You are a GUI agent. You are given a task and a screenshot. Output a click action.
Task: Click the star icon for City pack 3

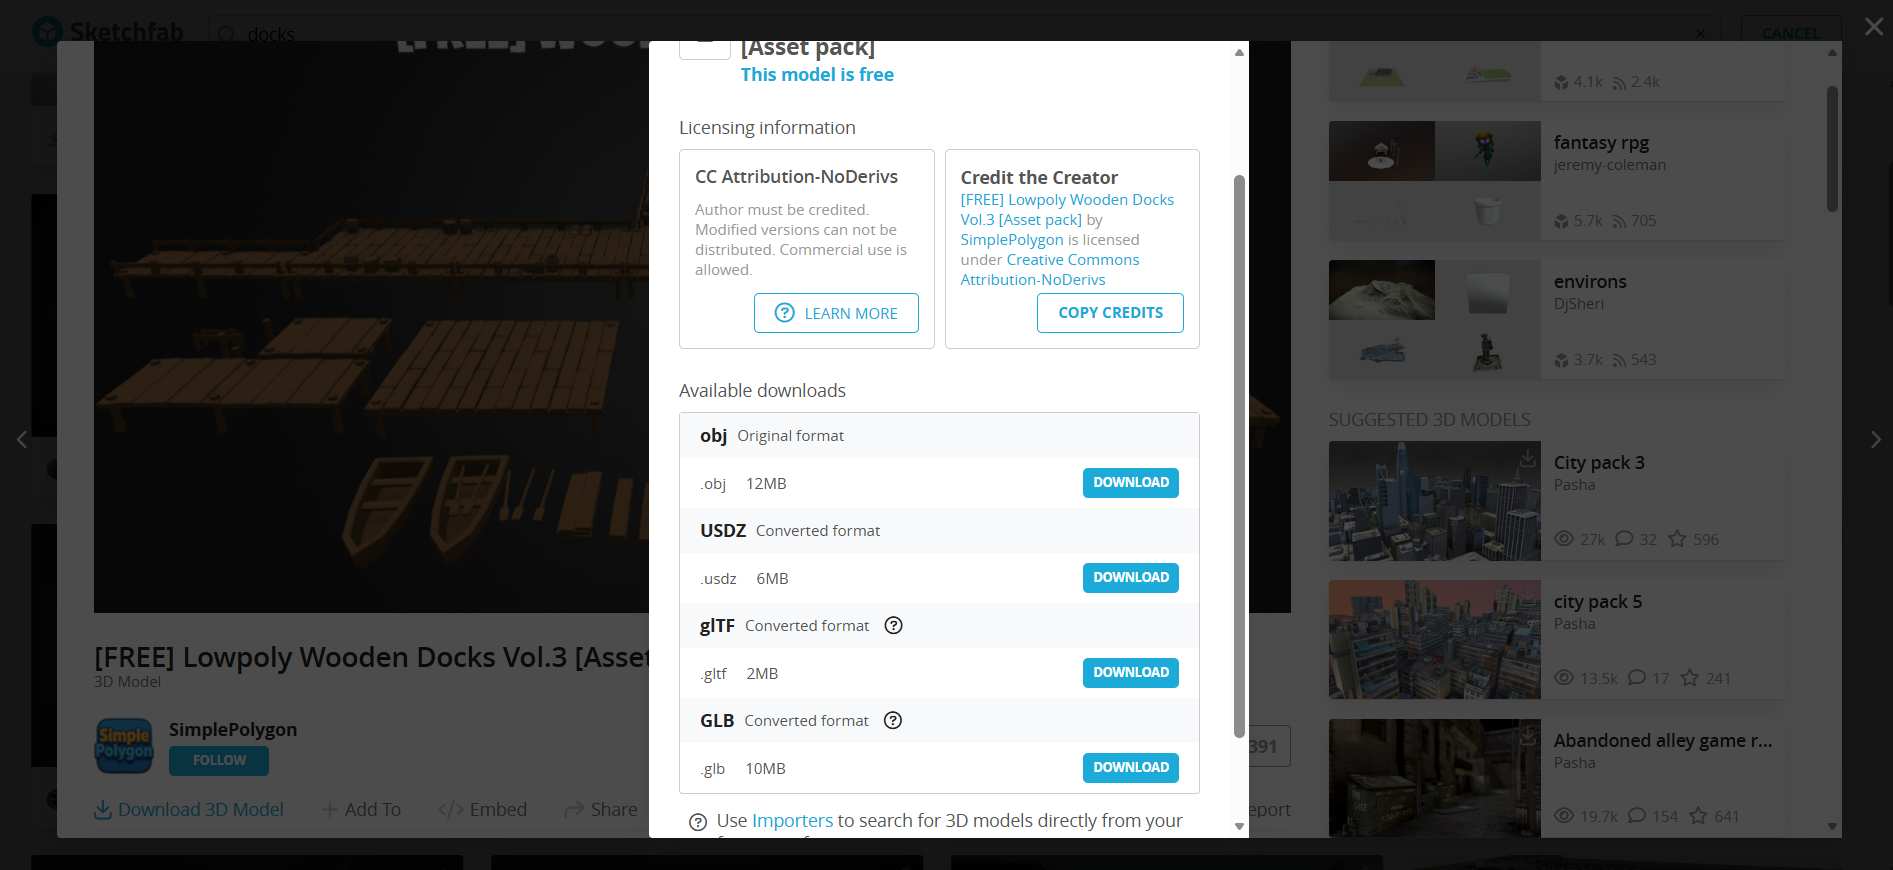point(1677,539)
